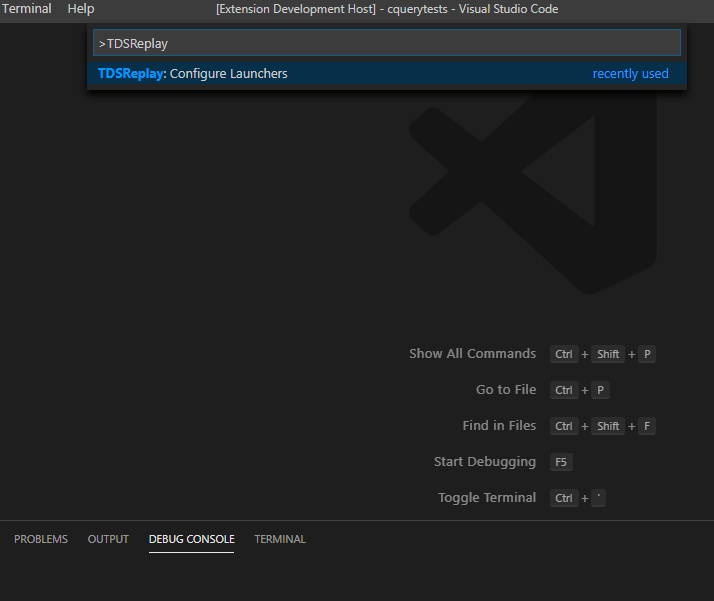Switch to the PROBLEMS panel tab
Image resolution: width=714 pixels, height=601 pixels.
pos(41,539)
